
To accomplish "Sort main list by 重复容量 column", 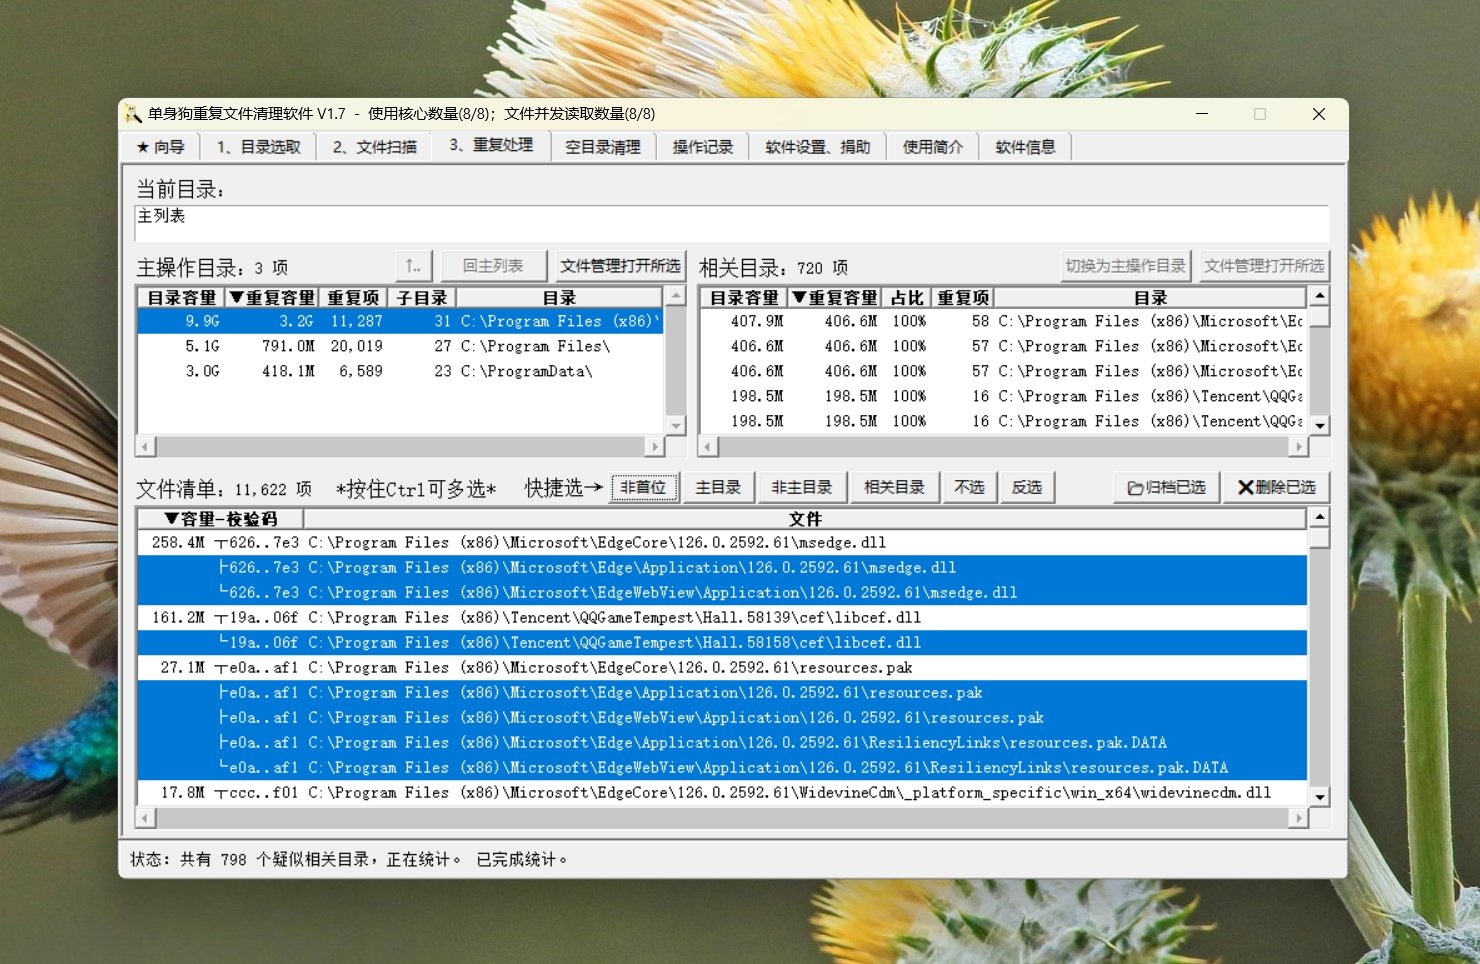I will click(x=272, y=298).
